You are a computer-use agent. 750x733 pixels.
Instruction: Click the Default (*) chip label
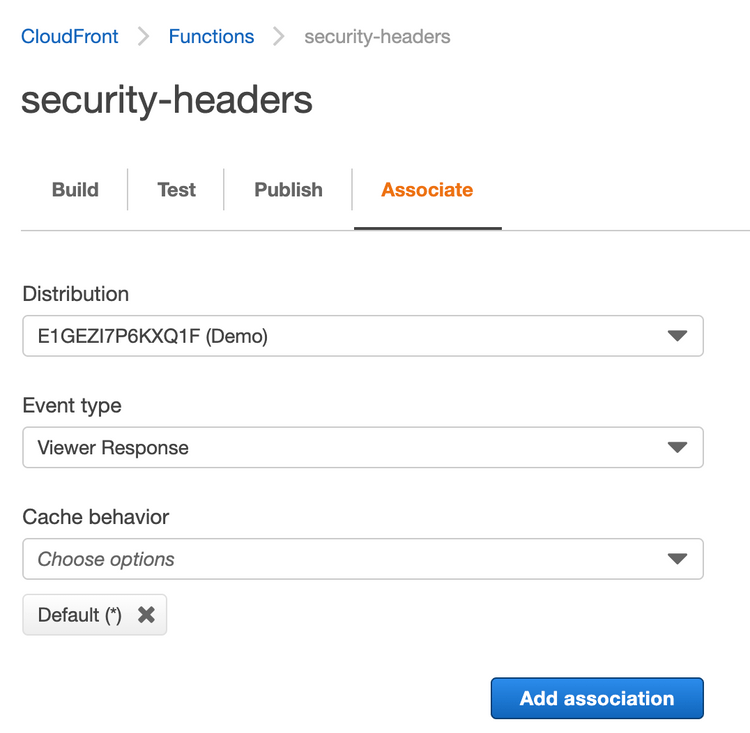(x=80, y=615)
